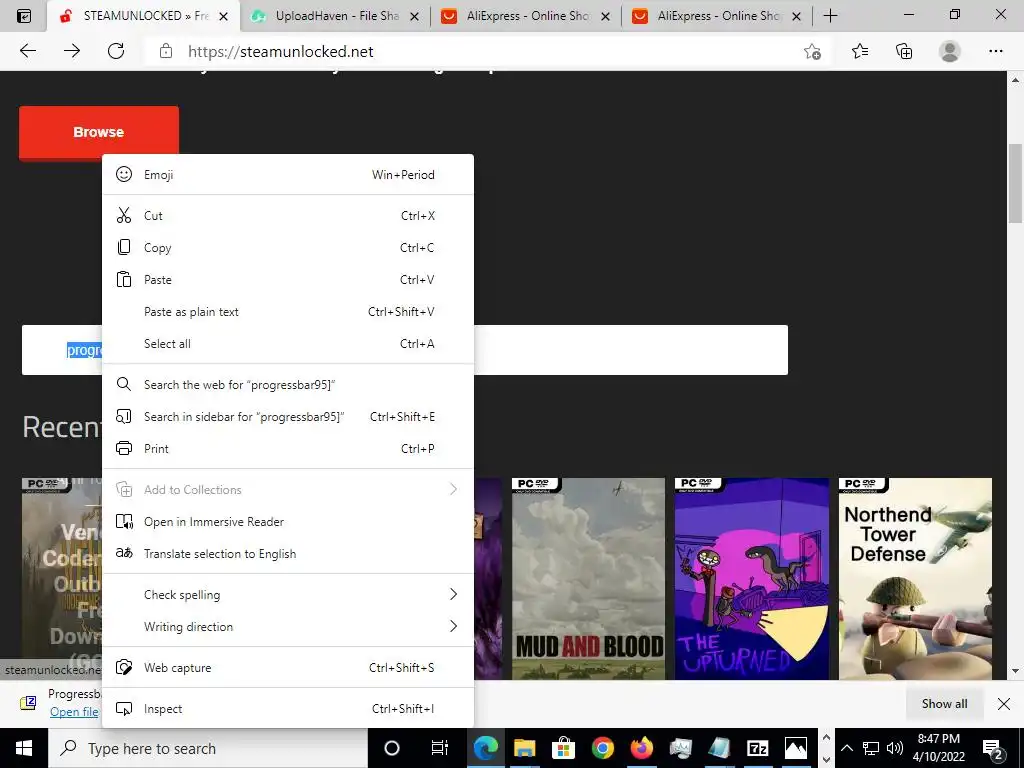
Task: Open Edge Settings and more menu
Action: tap(995, 51)
